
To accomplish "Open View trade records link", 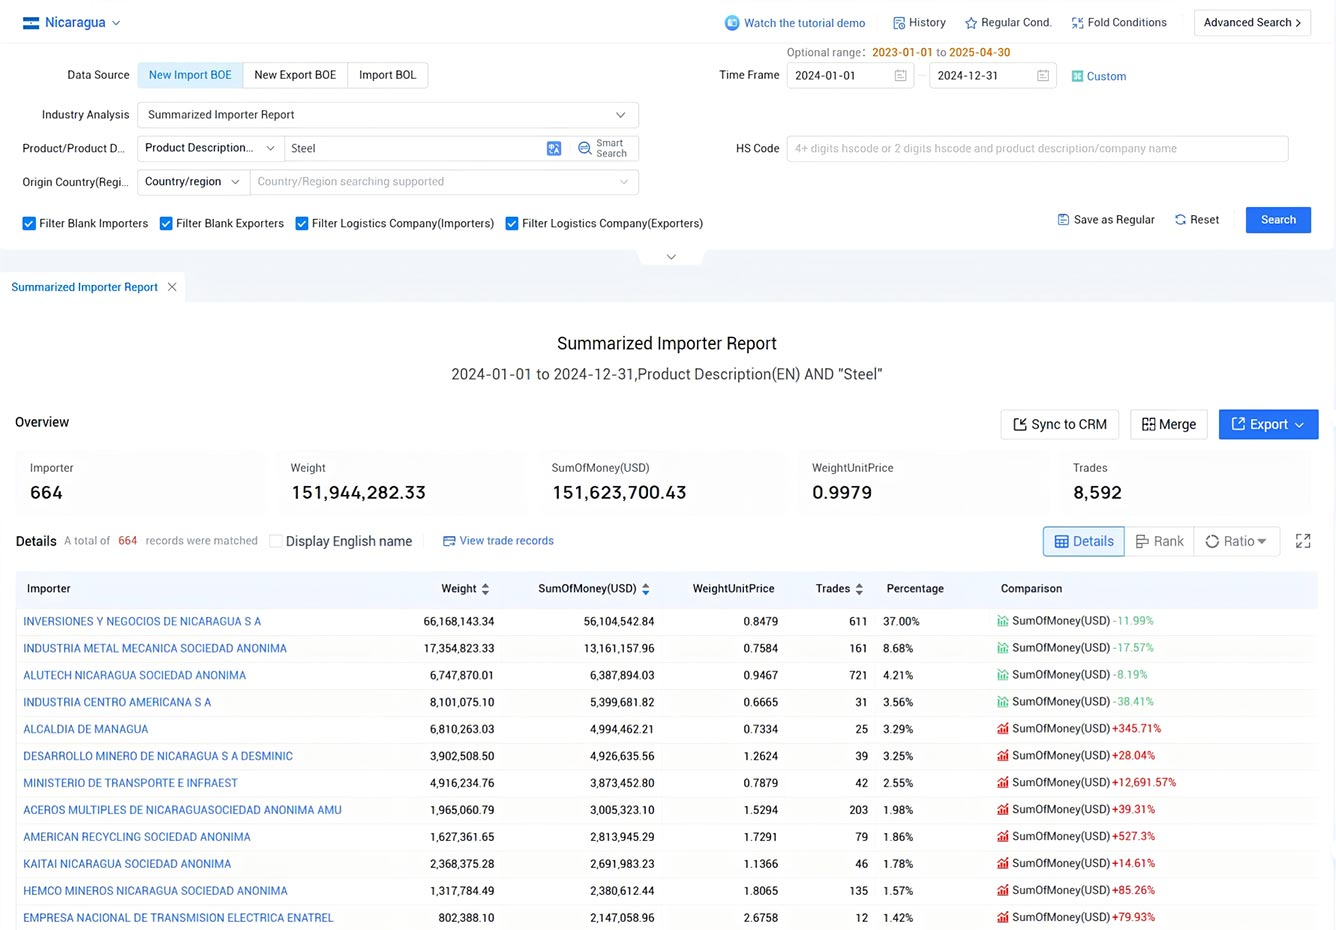I will 498,541.
